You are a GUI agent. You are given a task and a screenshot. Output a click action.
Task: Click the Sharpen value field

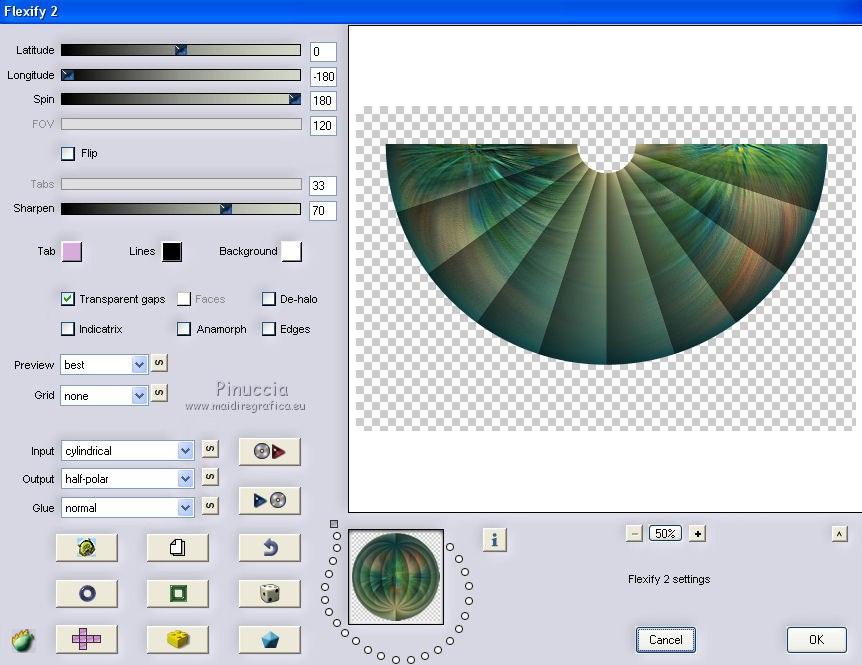pos(323,210)
